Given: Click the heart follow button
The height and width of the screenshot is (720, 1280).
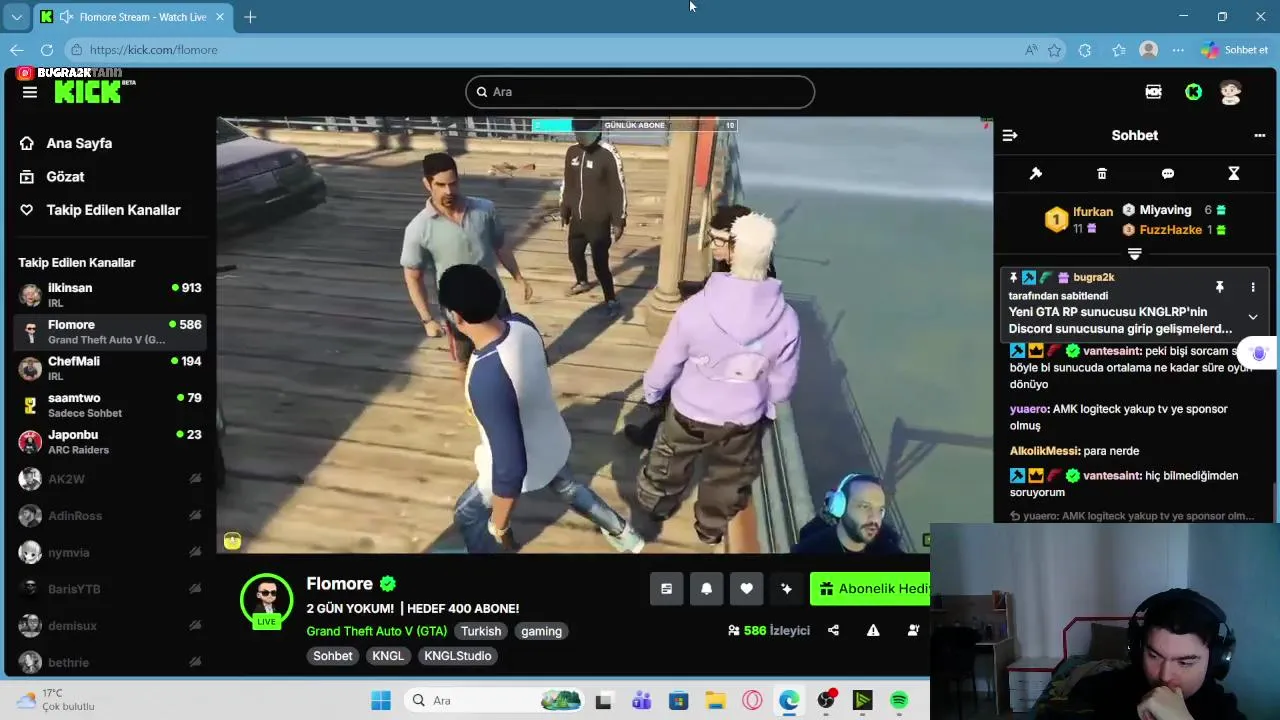Looking at the screenshot, I should point(747,589).
